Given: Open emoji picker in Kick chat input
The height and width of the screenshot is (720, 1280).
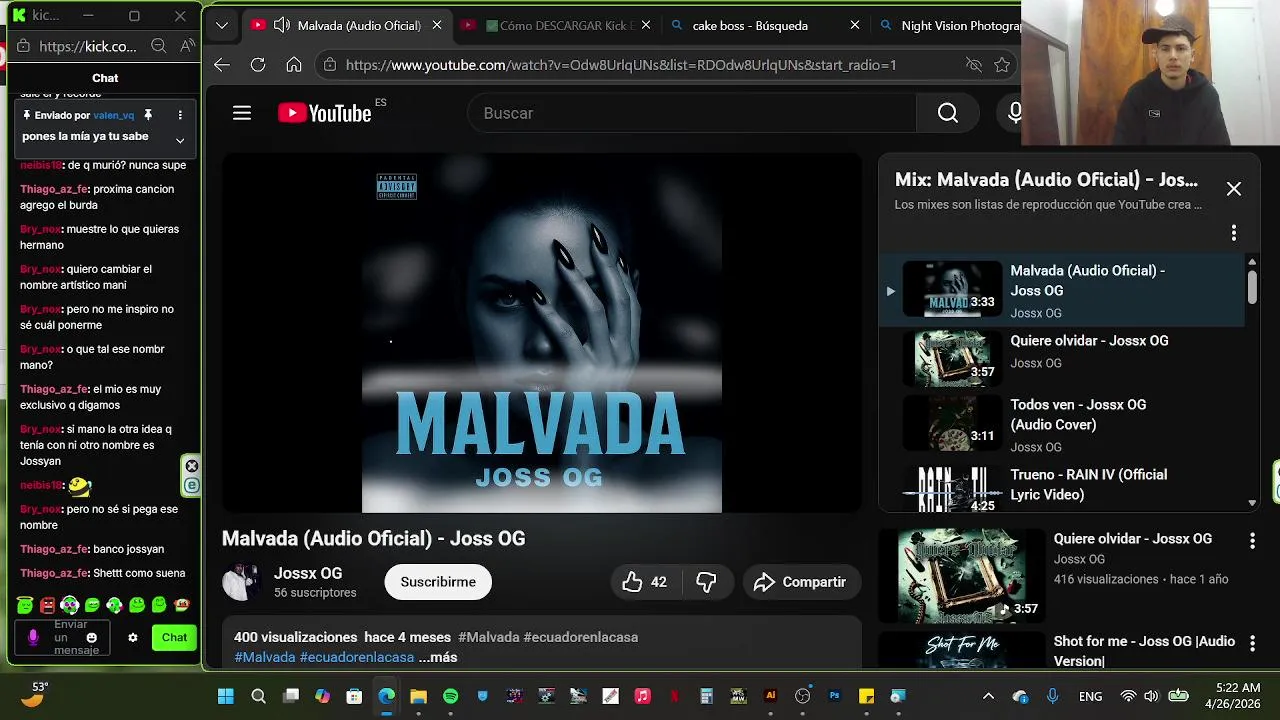Looking at the screenshot, I should click(x=92, y=637).
